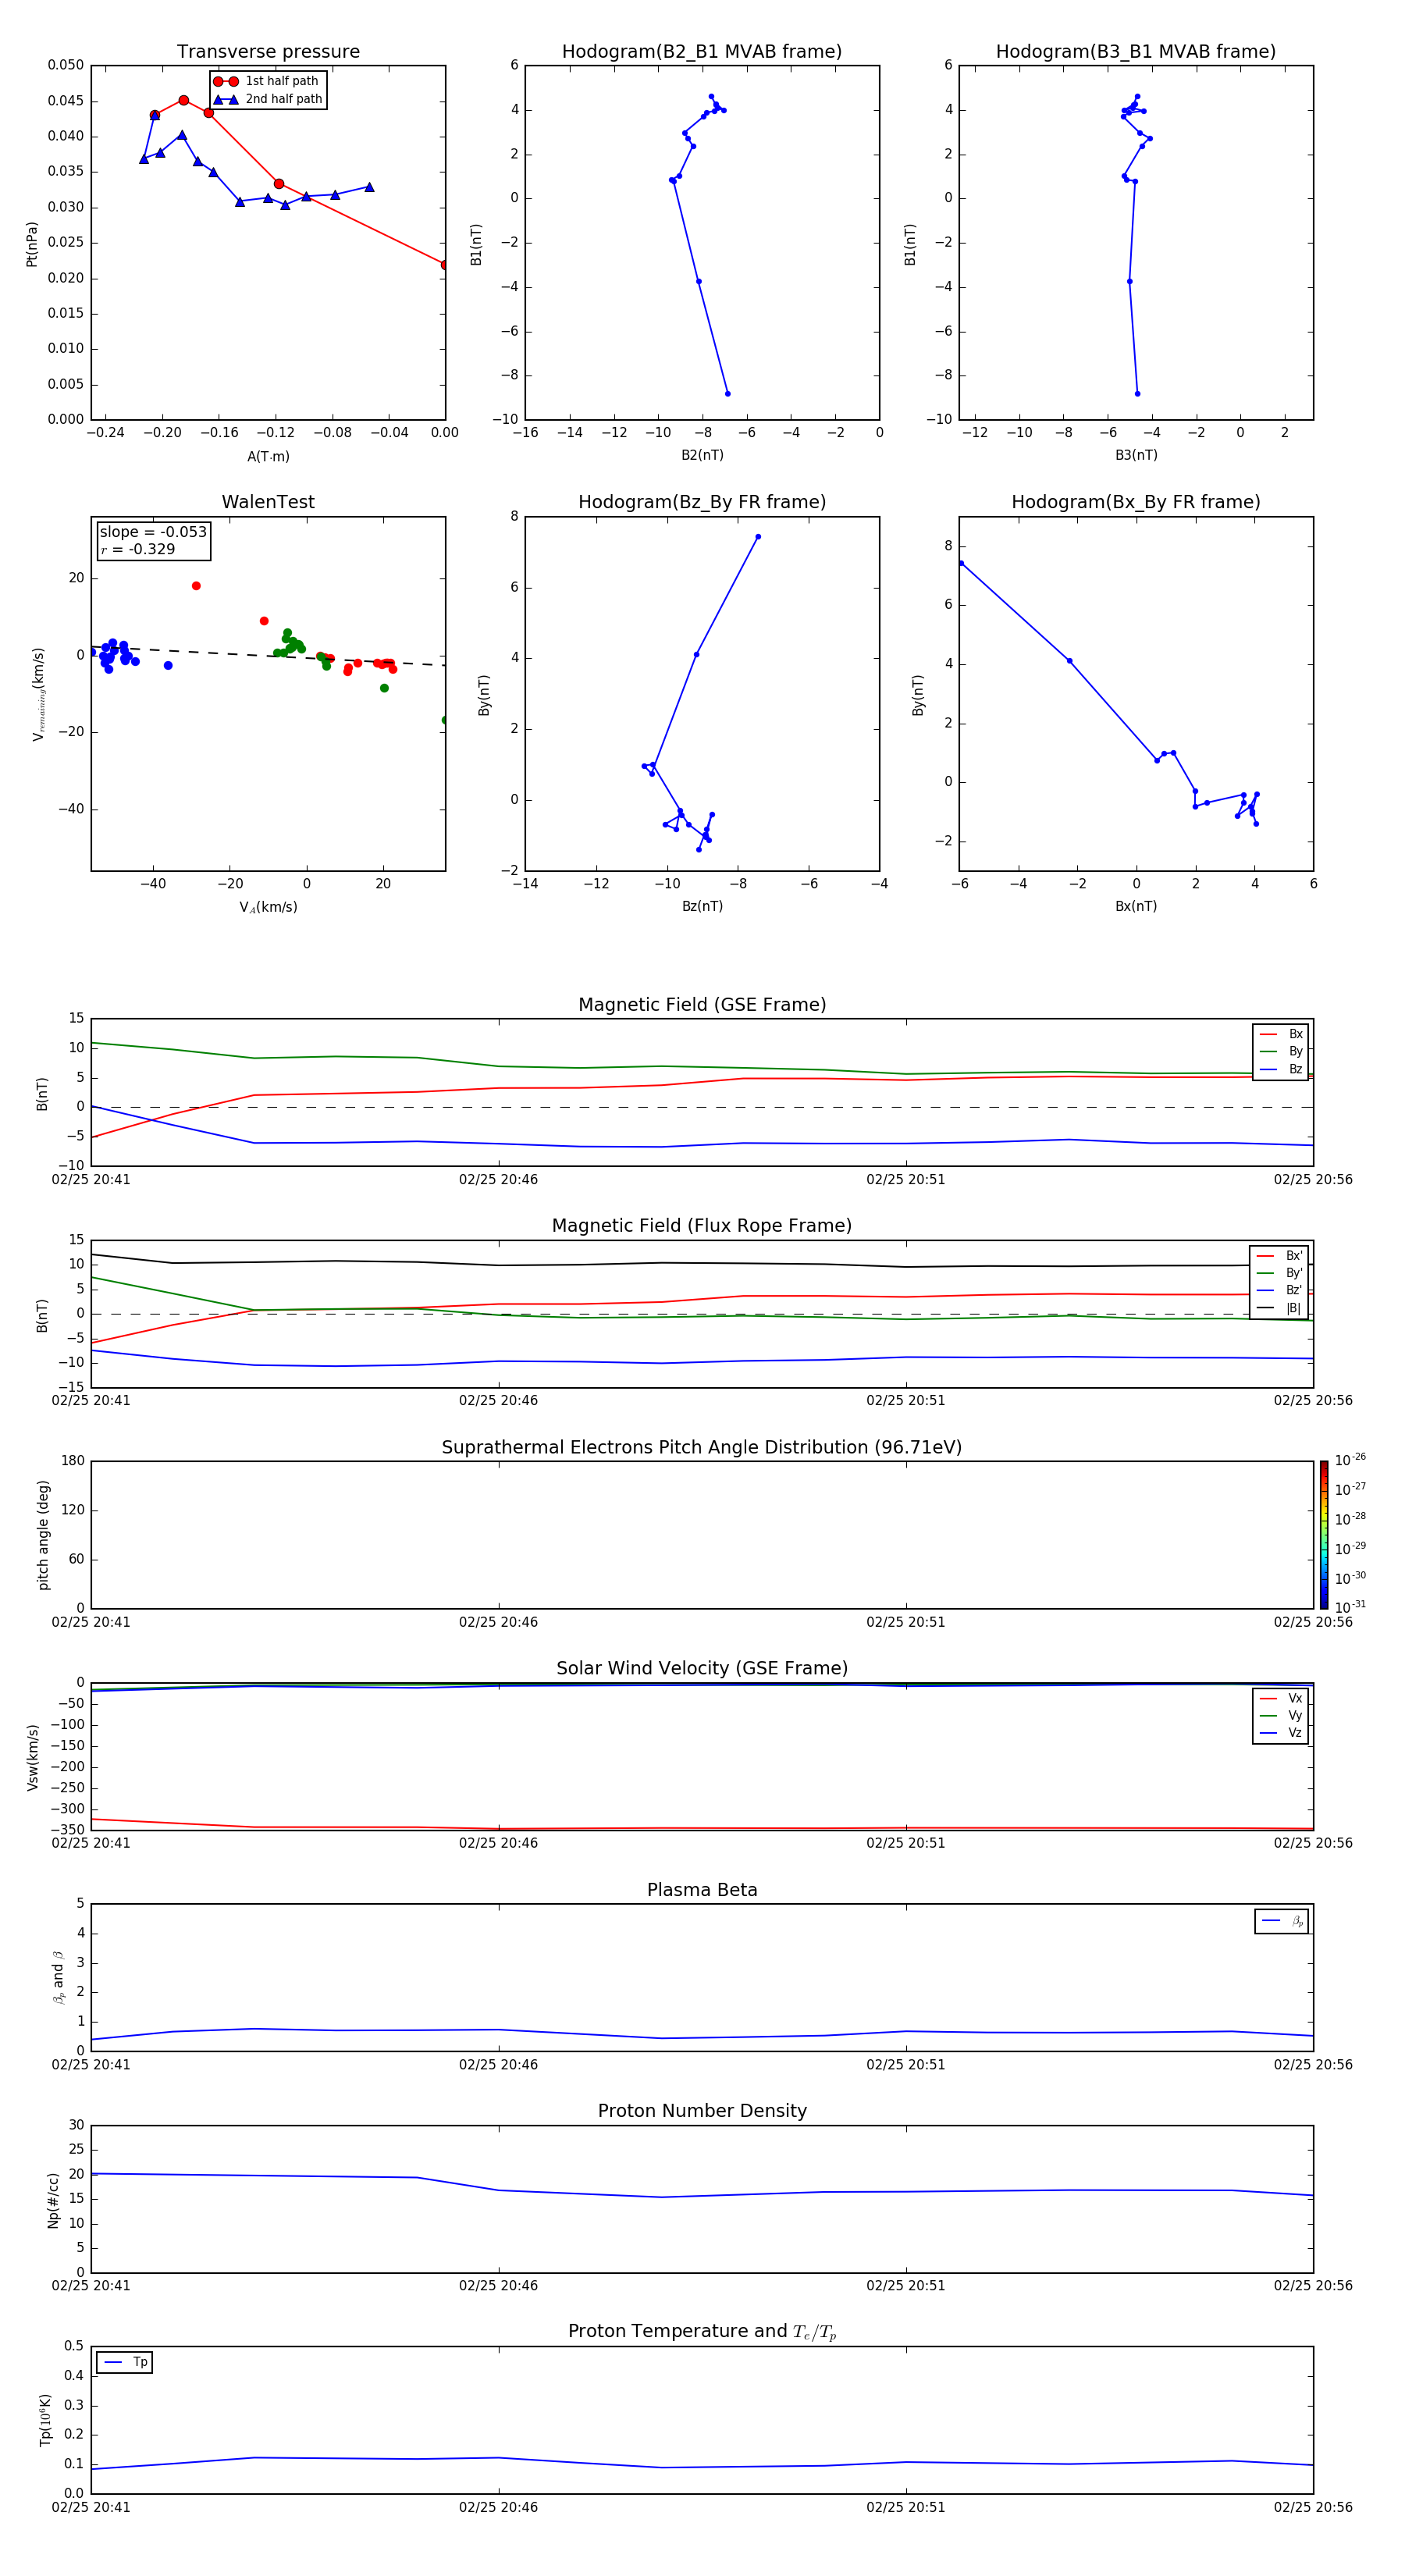Click the 'slope = -0.053' annotation
Screen dimensions: 1405x2576
(153, 532)
